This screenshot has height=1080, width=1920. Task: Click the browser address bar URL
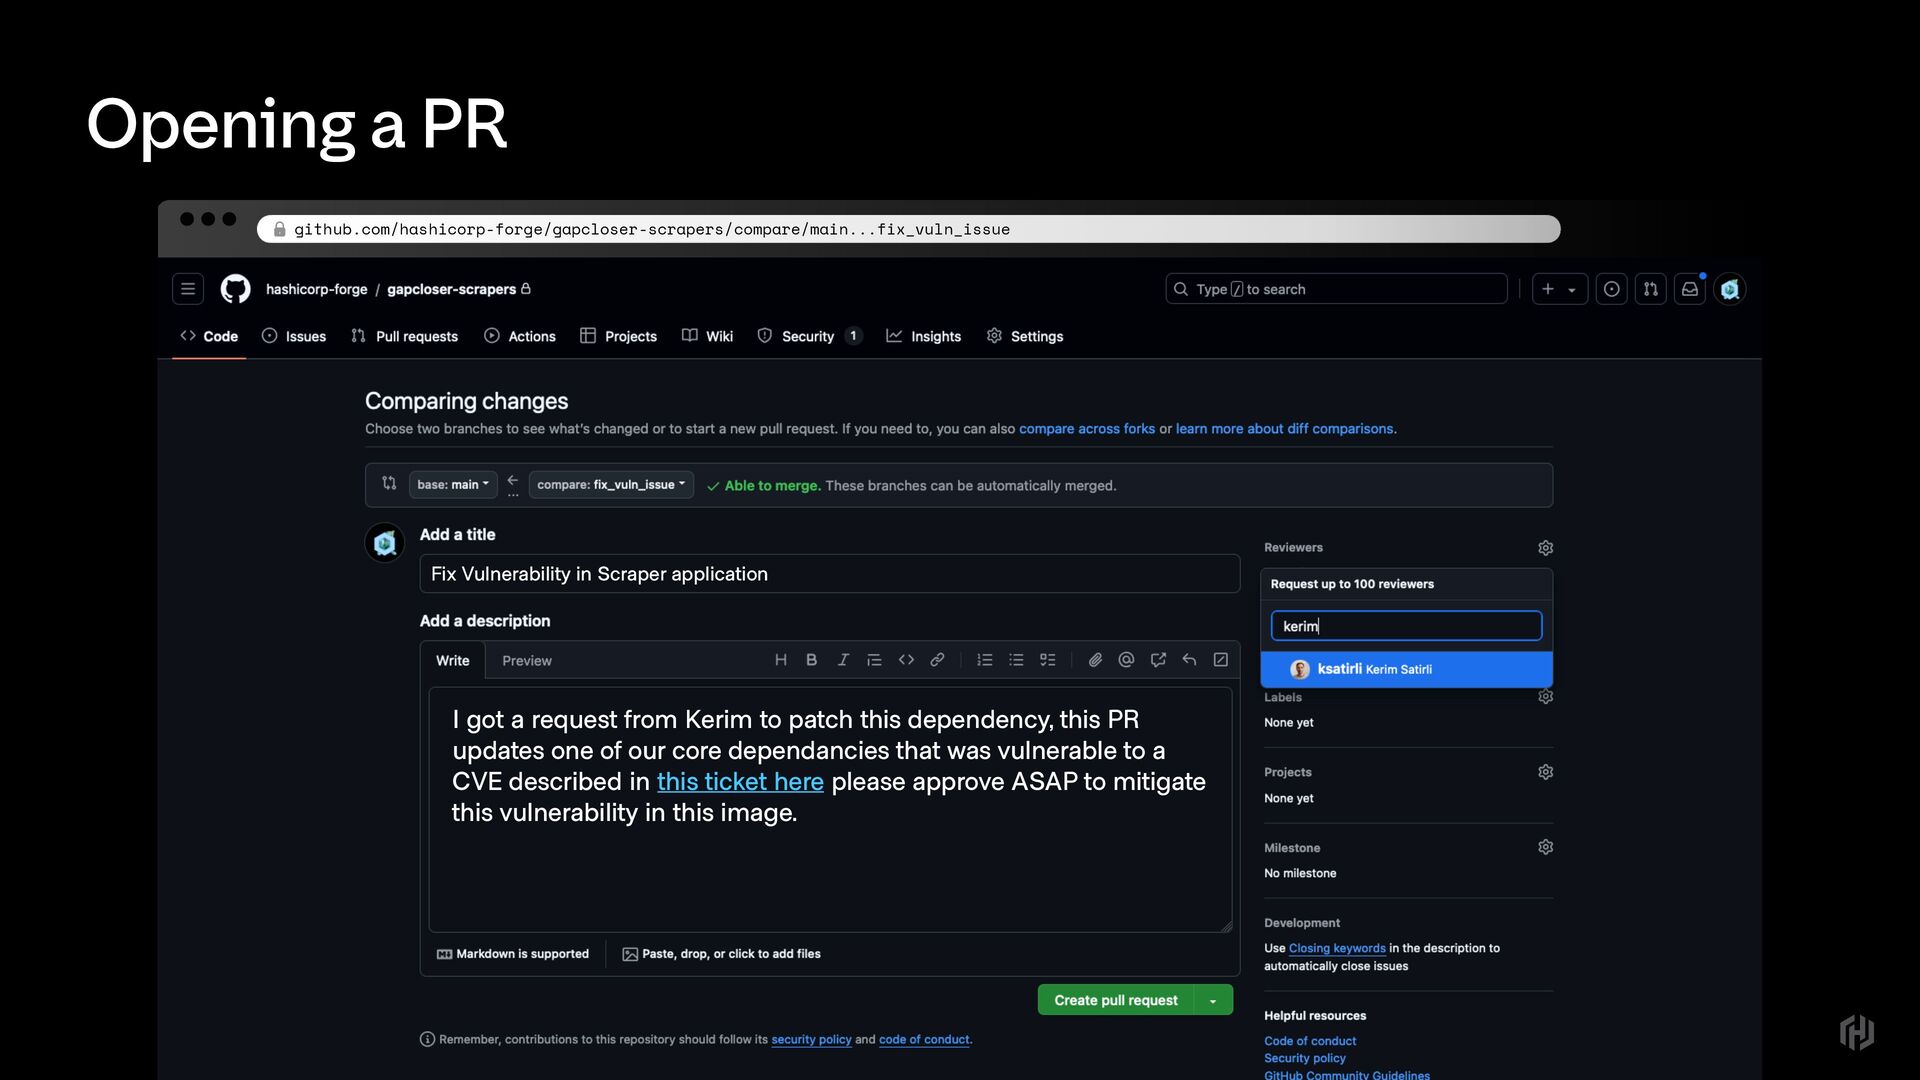click(908, 229)
